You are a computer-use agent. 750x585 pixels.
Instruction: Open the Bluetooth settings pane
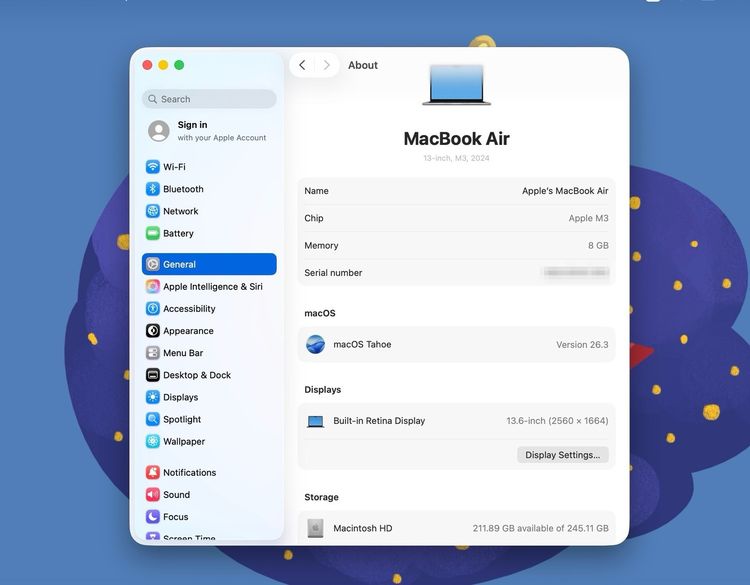coord(209,189)
